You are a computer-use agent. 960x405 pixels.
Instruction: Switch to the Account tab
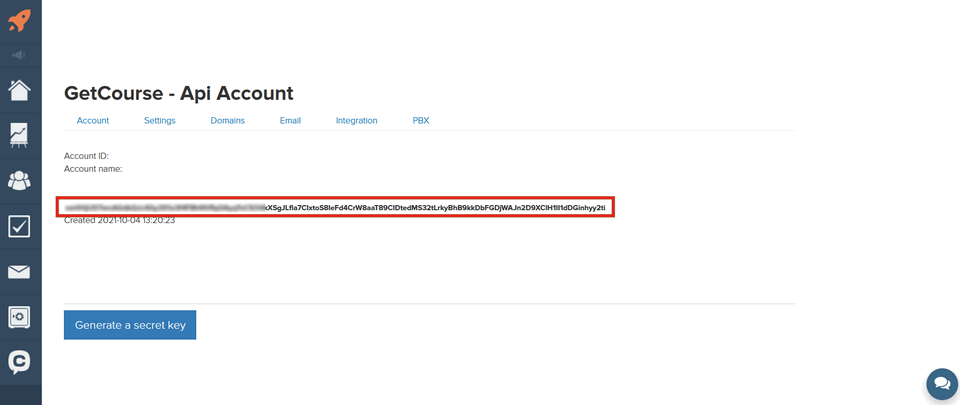click(93, 121)
